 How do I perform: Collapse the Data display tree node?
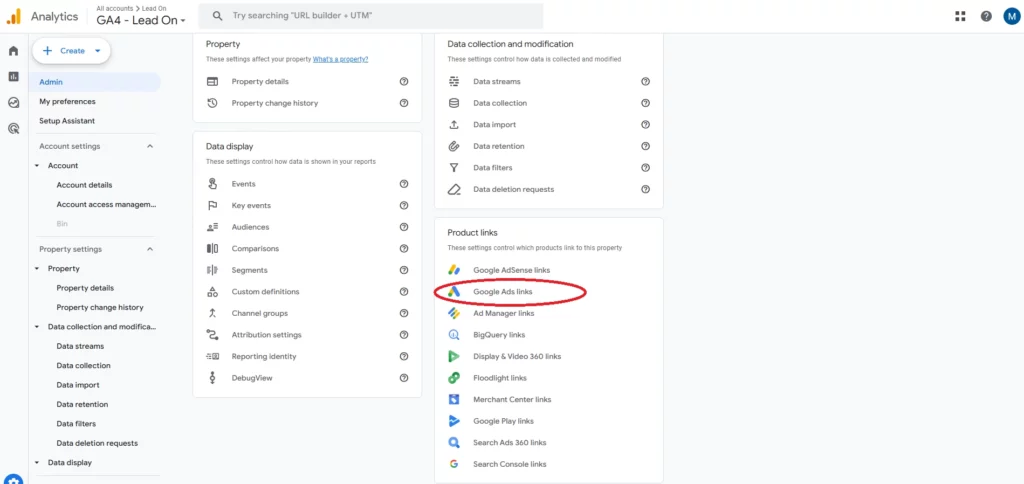pos(37,462)
